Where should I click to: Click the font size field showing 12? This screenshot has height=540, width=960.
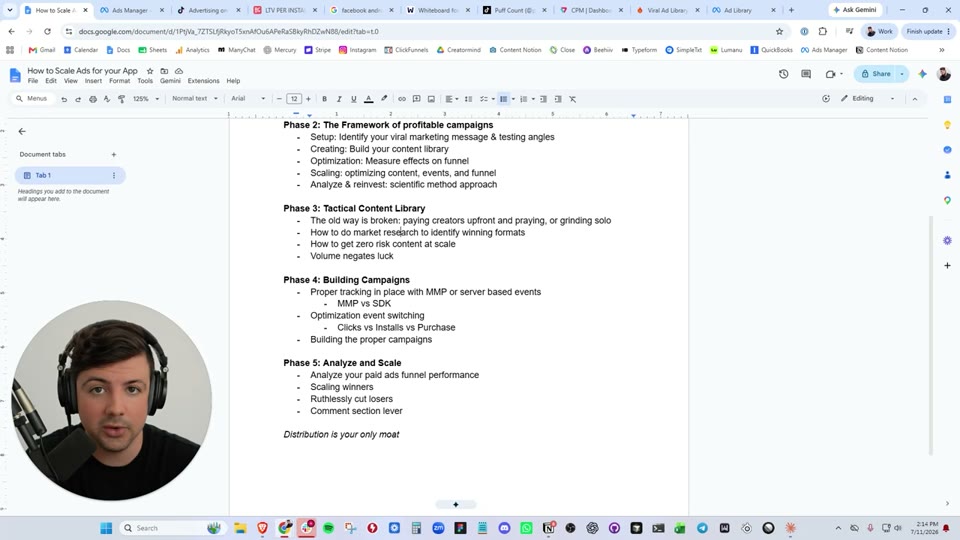[294, 99]
